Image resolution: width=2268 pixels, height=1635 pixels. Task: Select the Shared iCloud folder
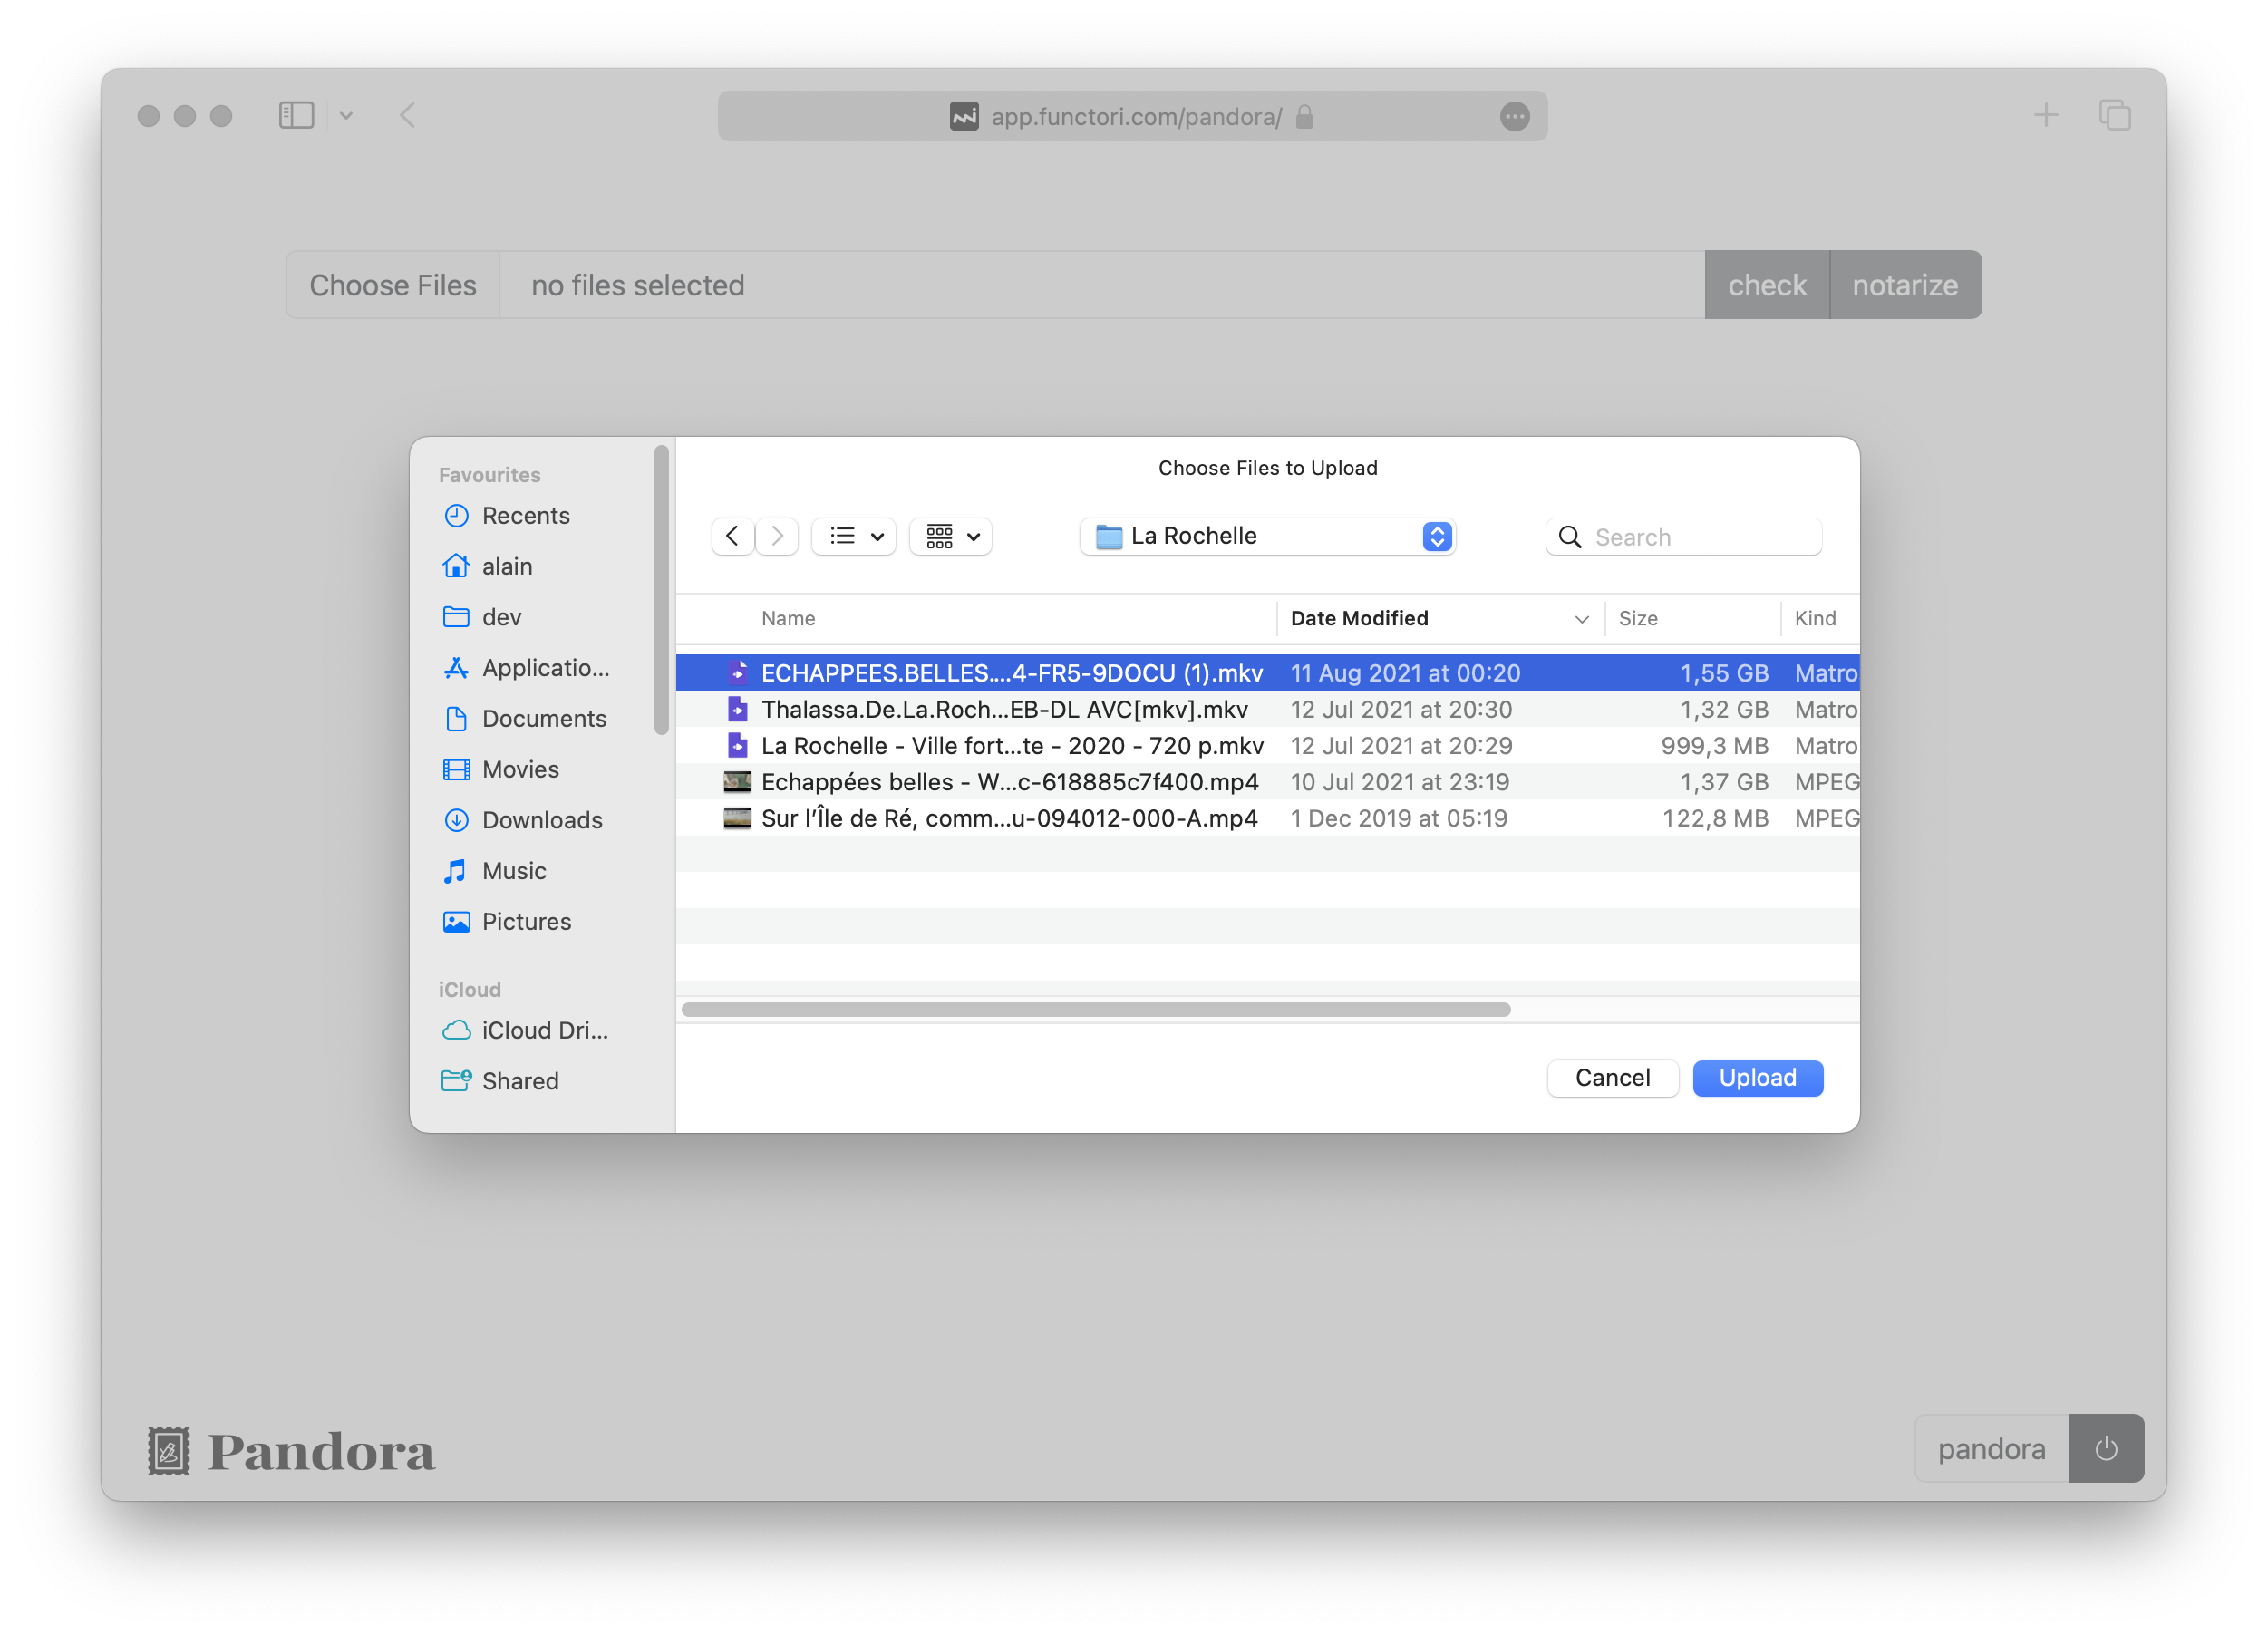coord(520,1080)
